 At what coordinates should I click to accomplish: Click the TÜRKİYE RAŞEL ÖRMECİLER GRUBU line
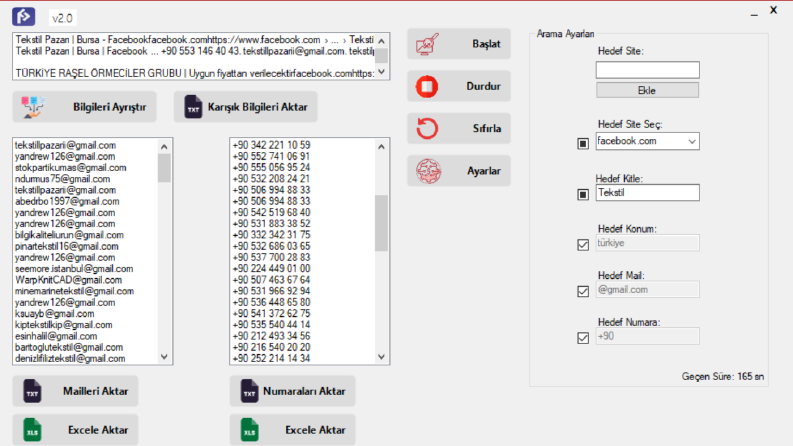pyautogui.click(x=195, y=73)
